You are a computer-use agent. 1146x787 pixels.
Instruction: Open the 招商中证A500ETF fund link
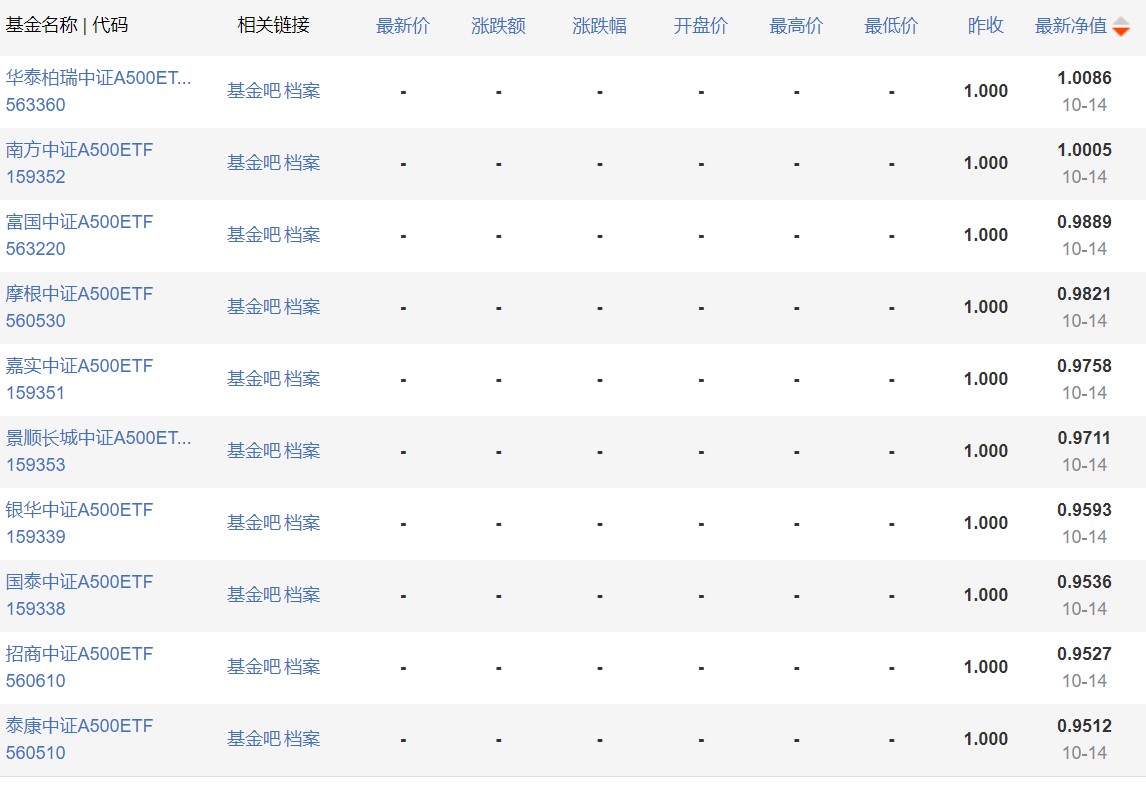point(80,653)
